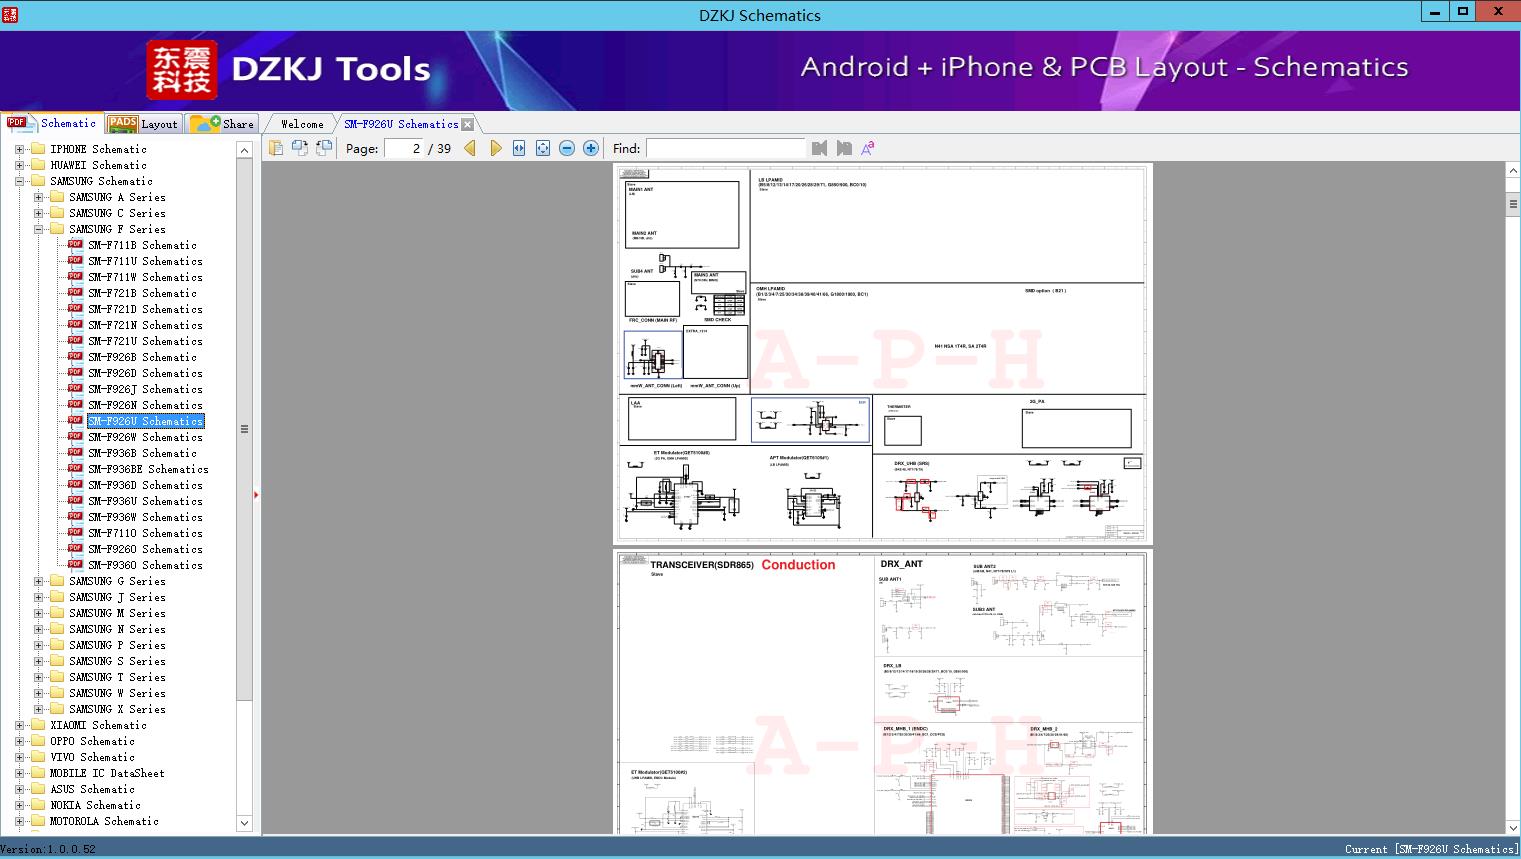Click the match case Aa icon
1521x859 pixels.
pos(868,148)
